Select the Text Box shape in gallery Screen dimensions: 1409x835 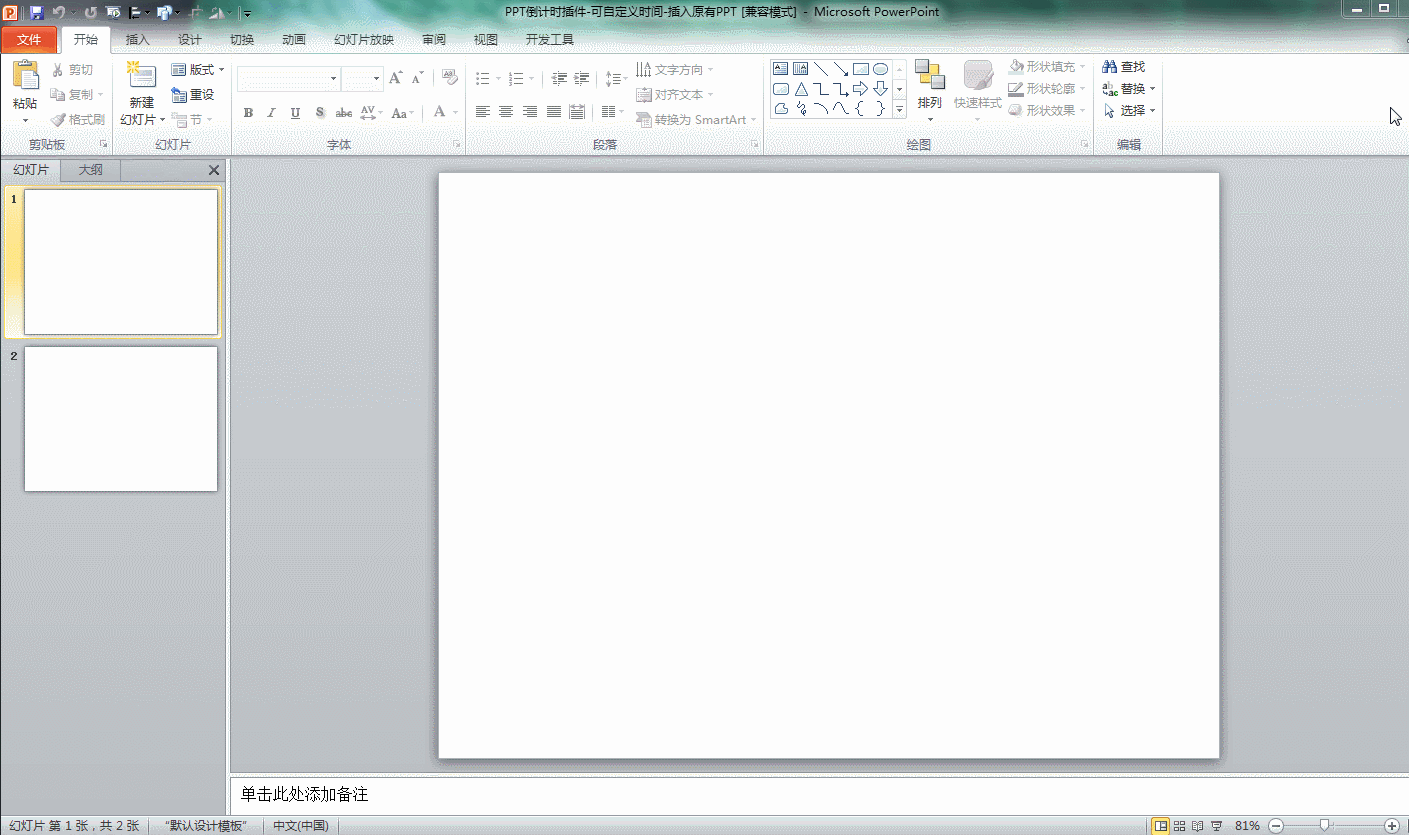pos(781,69)
